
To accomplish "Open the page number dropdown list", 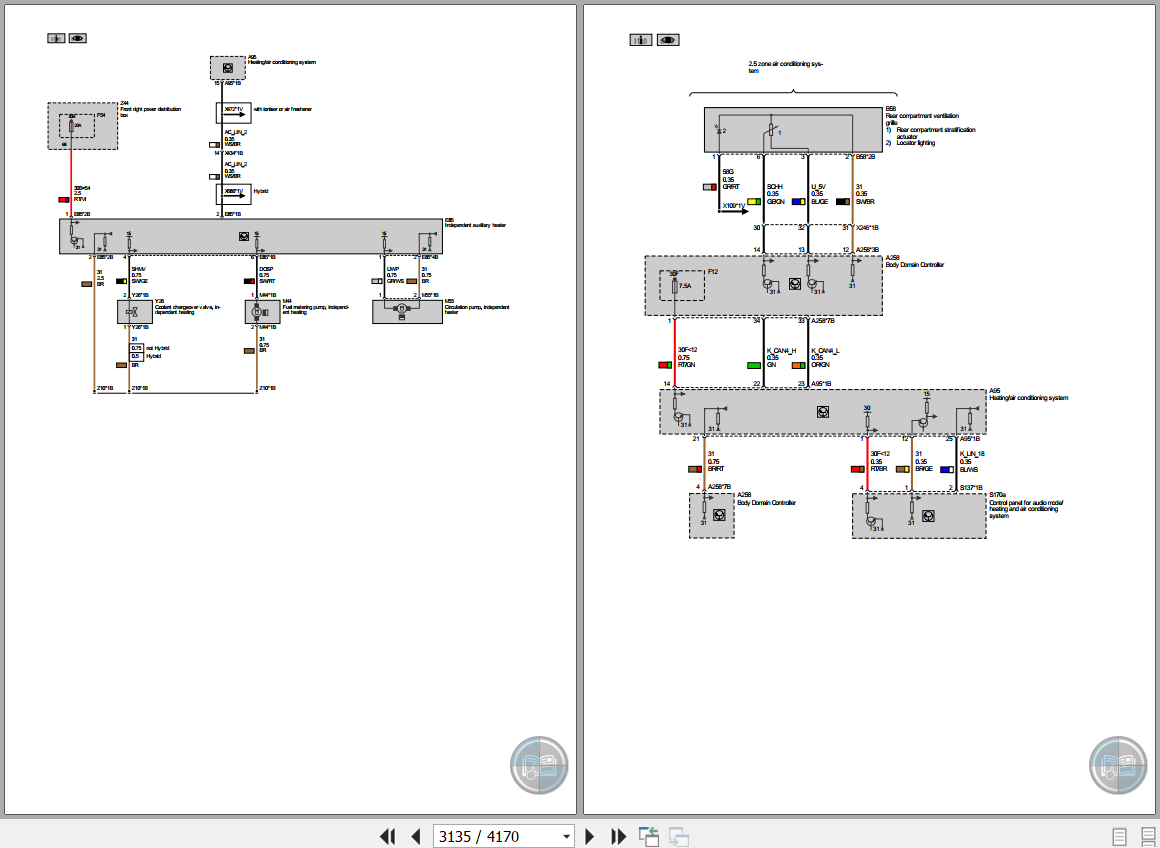I will pyautogui.click(x=567, y=836).
